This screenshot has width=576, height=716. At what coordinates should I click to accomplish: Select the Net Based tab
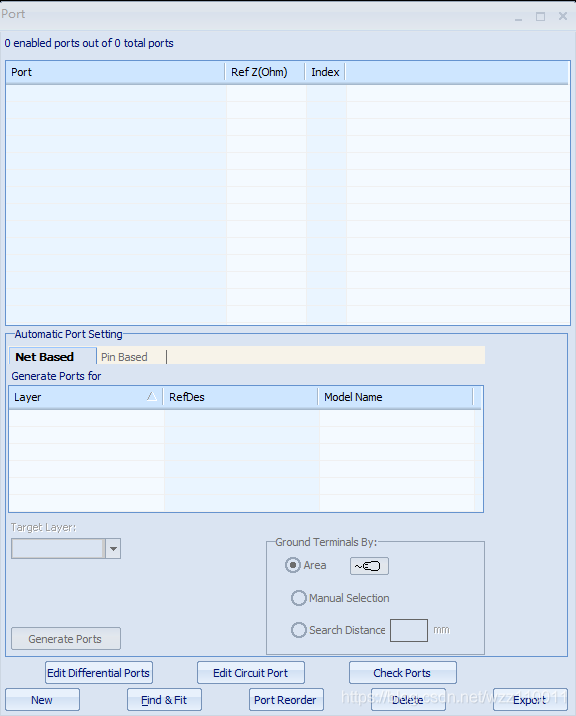[x=44, y=357]
